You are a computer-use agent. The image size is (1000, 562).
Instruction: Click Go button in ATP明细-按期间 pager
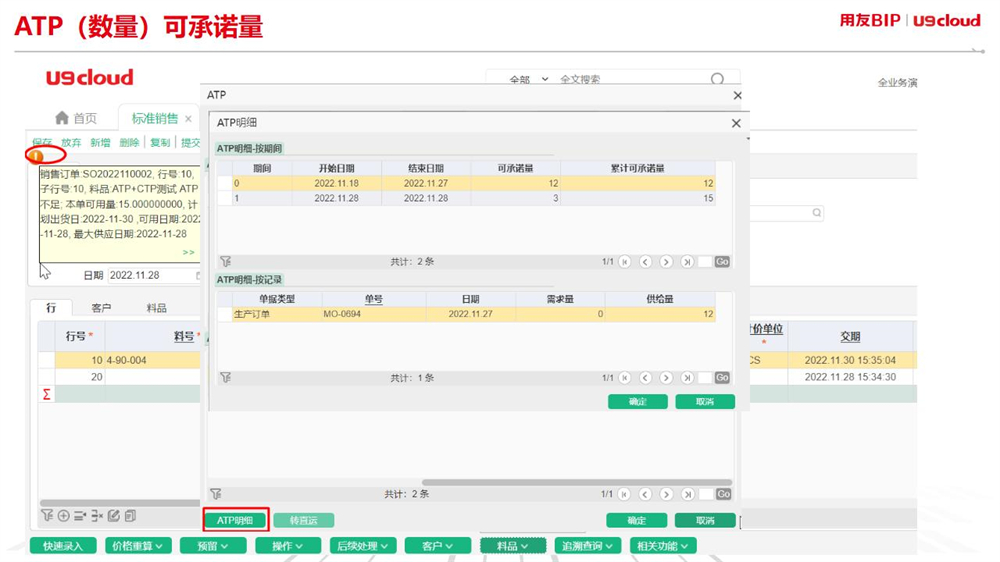(x=722, y=262)
